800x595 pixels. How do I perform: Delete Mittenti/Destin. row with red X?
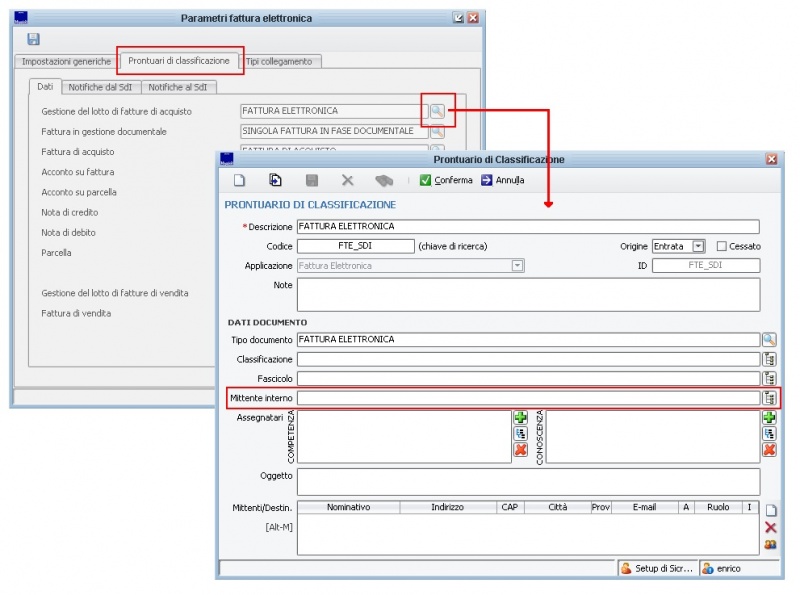point(770,528)
